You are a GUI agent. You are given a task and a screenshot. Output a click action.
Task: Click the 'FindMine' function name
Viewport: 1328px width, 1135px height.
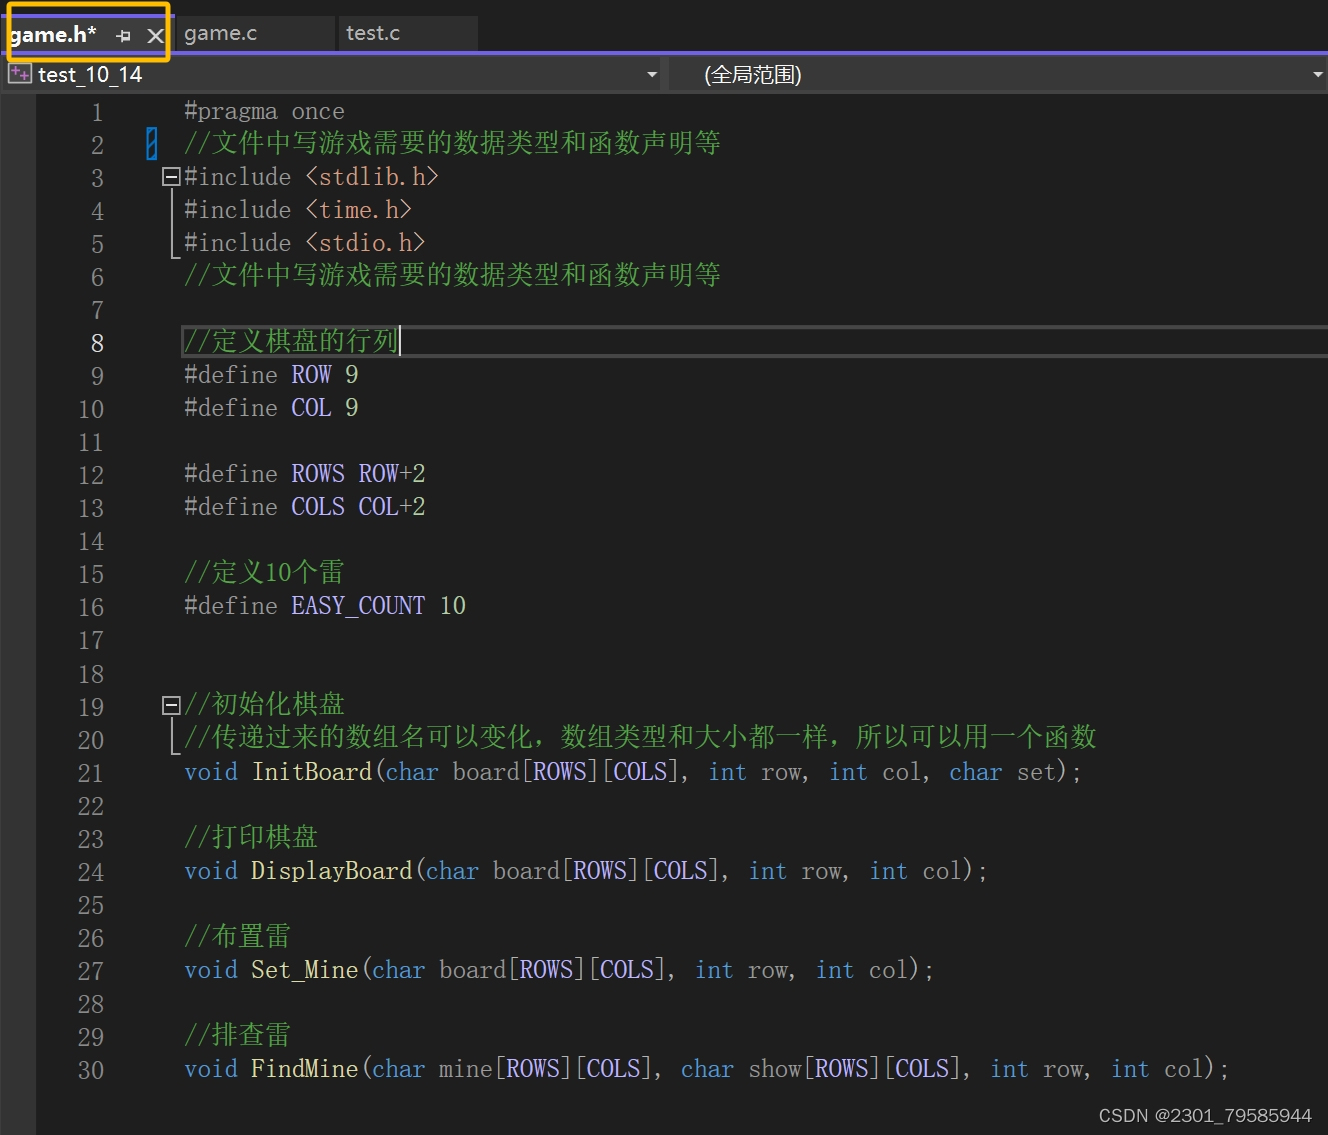[305, 1069]
